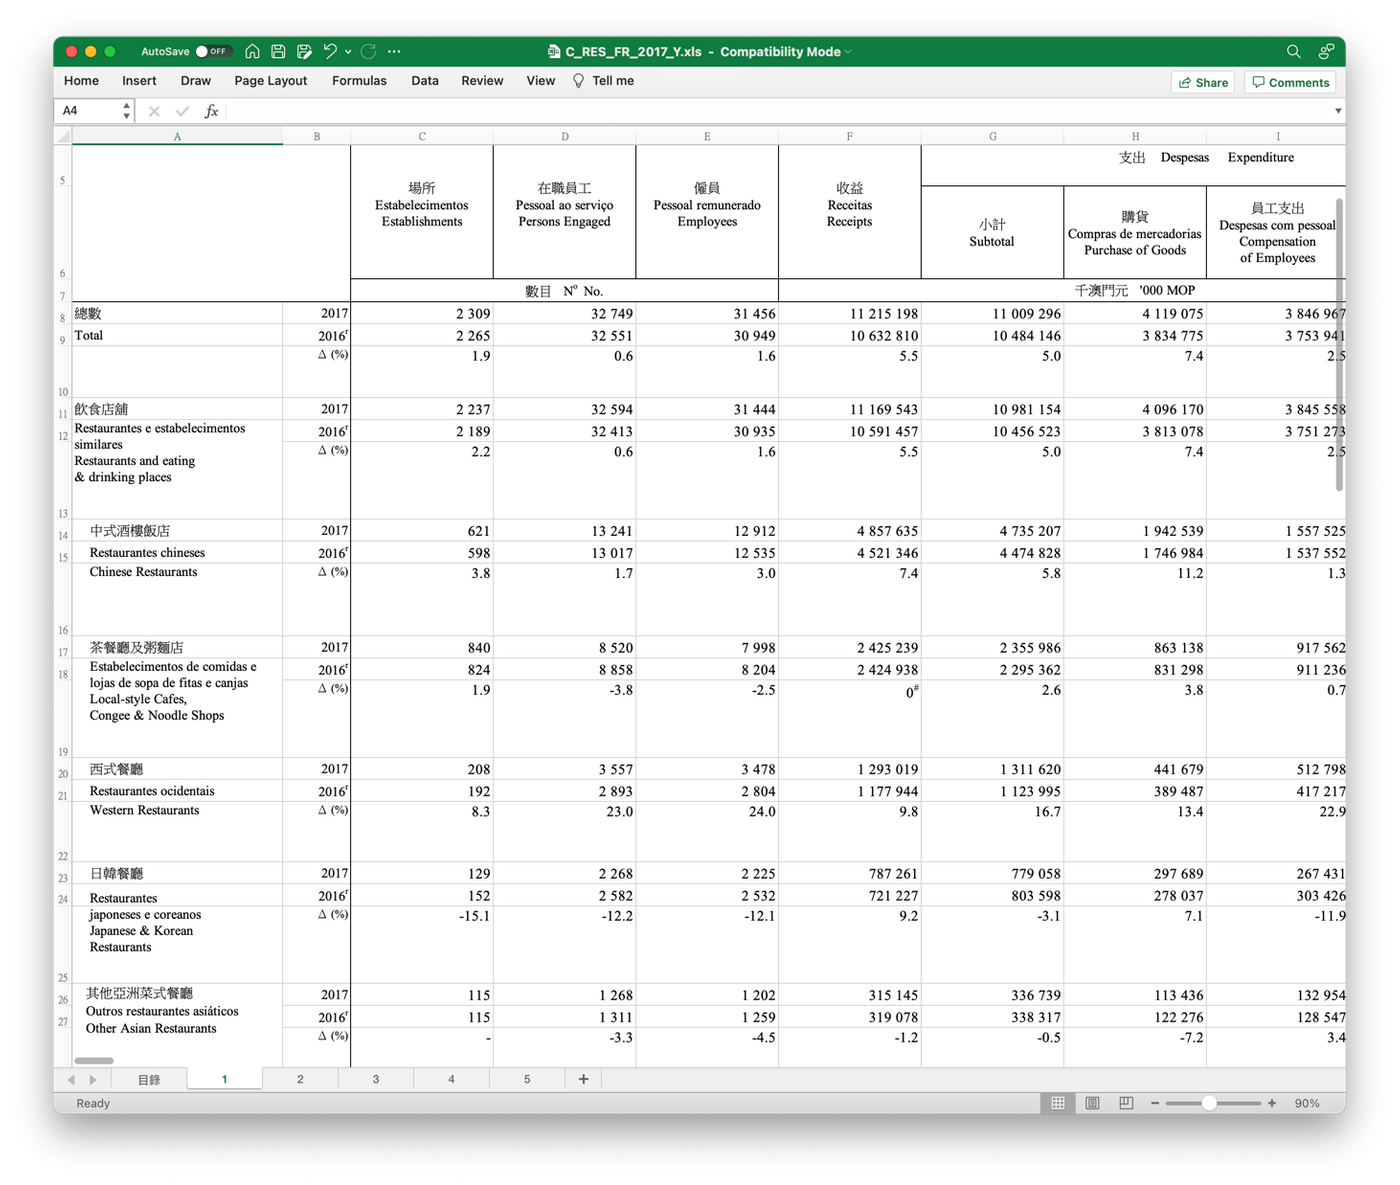Image resolution: width=1400 pixels, height=1185 pixels.
Task: Click the Share button
Action: click(x=1203, y=82)
